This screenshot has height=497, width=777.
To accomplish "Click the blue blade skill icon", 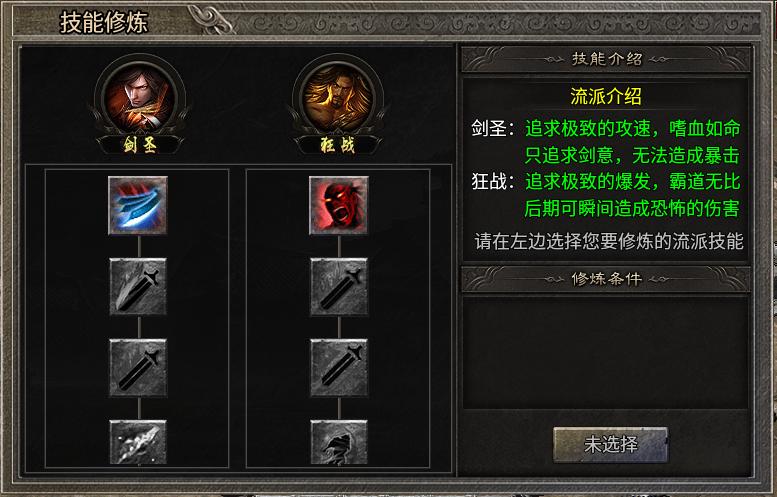I will [x=138, y=205].
